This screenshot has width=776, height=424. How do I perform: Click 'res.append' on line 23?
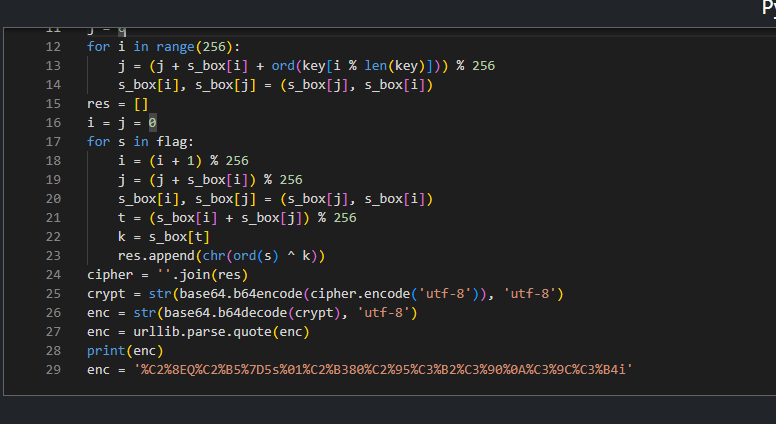click(156, 256)
